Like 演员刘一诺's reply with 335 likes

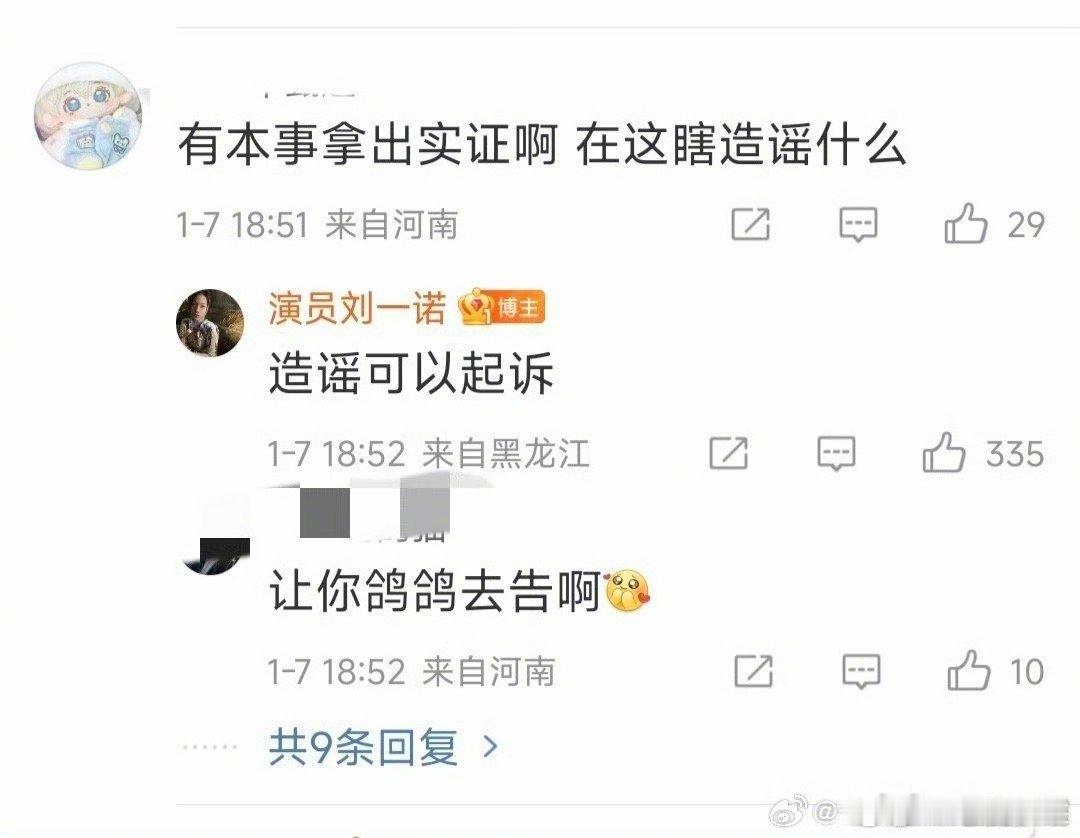(x=944, y=452)
